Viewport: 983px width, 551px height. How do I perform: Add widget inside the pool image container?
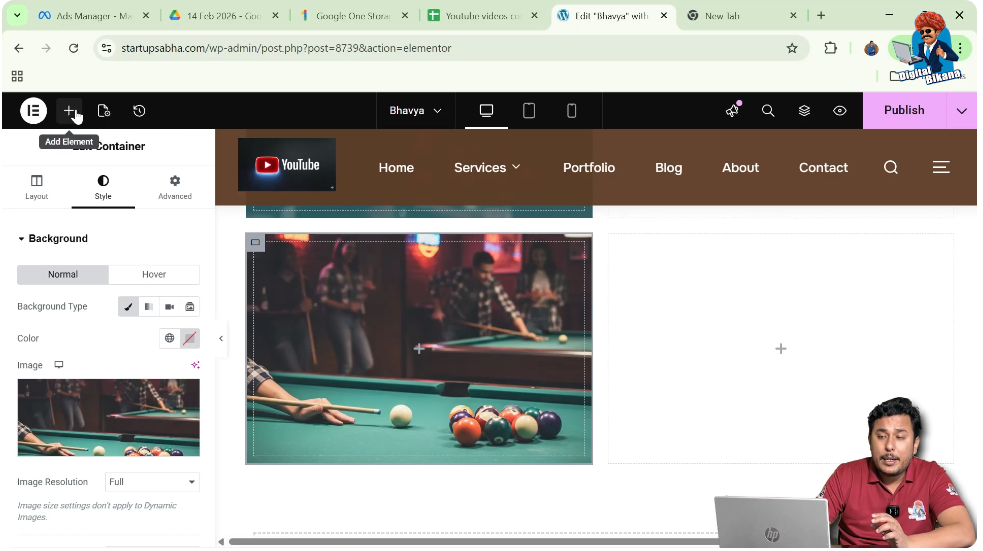tap(419, 349)
